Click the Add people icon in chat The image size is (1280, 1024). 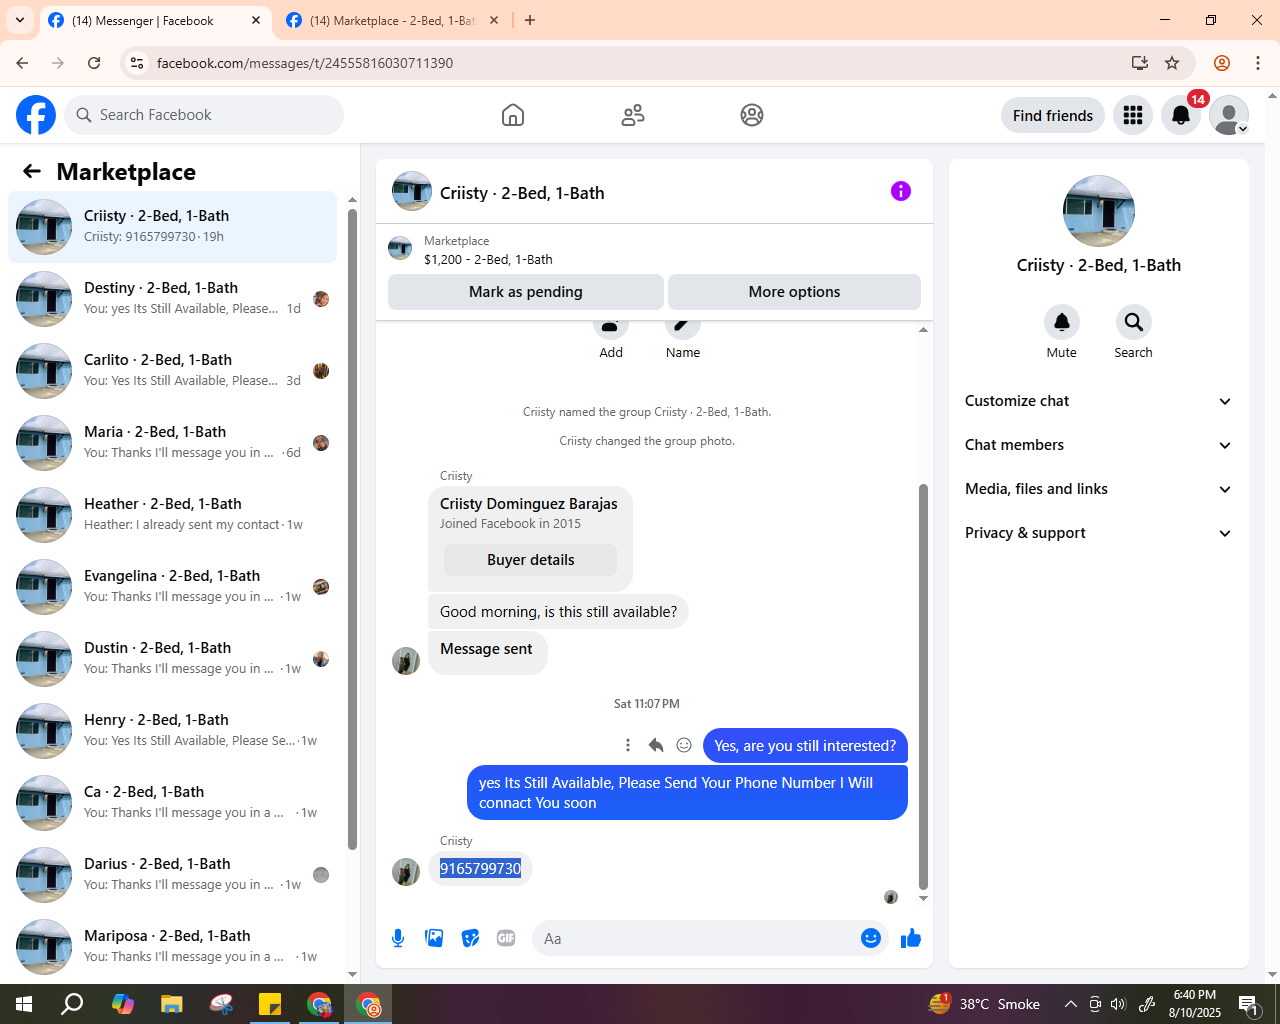point(611,330)
